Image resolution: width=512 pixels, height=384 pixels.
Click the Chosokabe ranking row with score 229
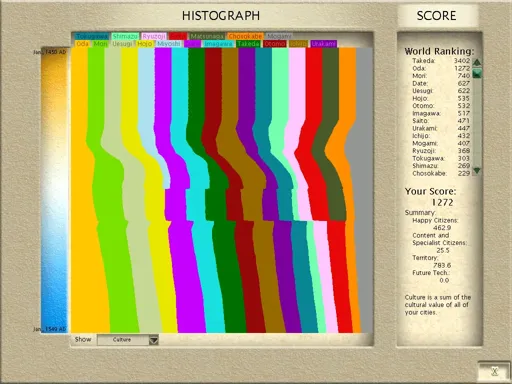(x=441, y=173)
